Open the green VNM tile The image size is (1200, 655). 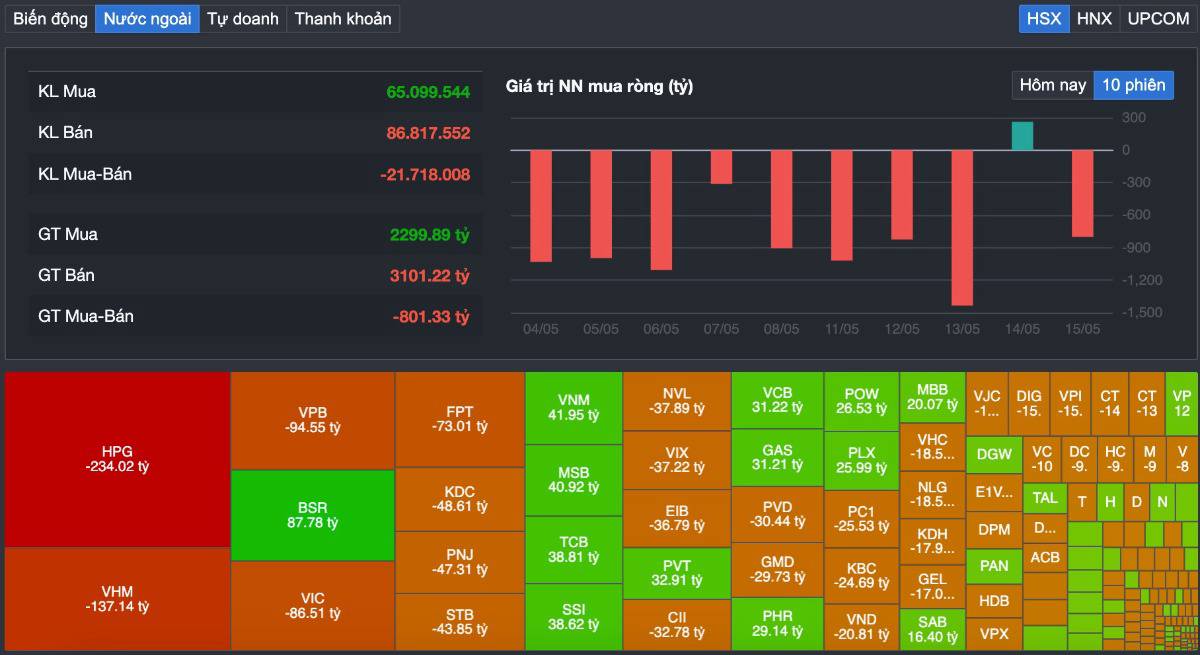point(574,408)
